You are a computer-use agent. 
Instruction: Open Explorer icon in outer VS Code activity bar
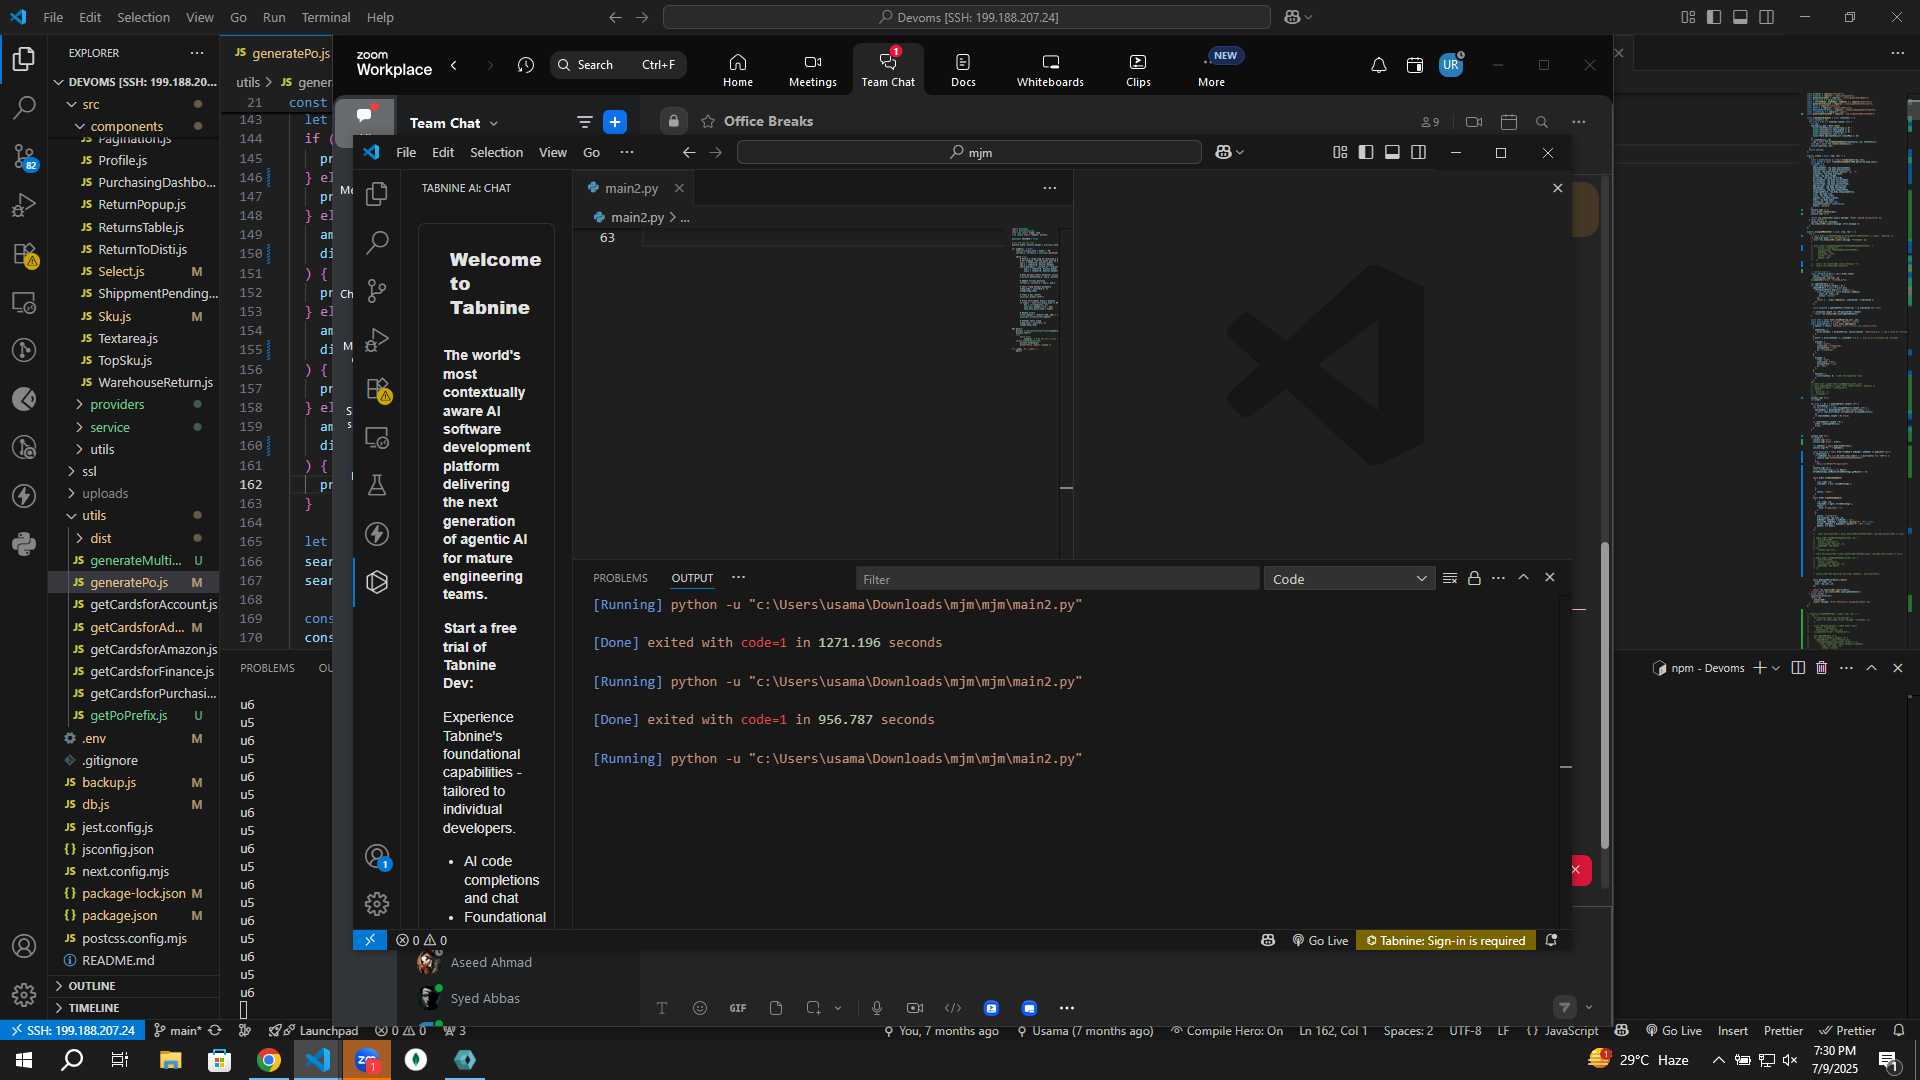click(24, 59)
